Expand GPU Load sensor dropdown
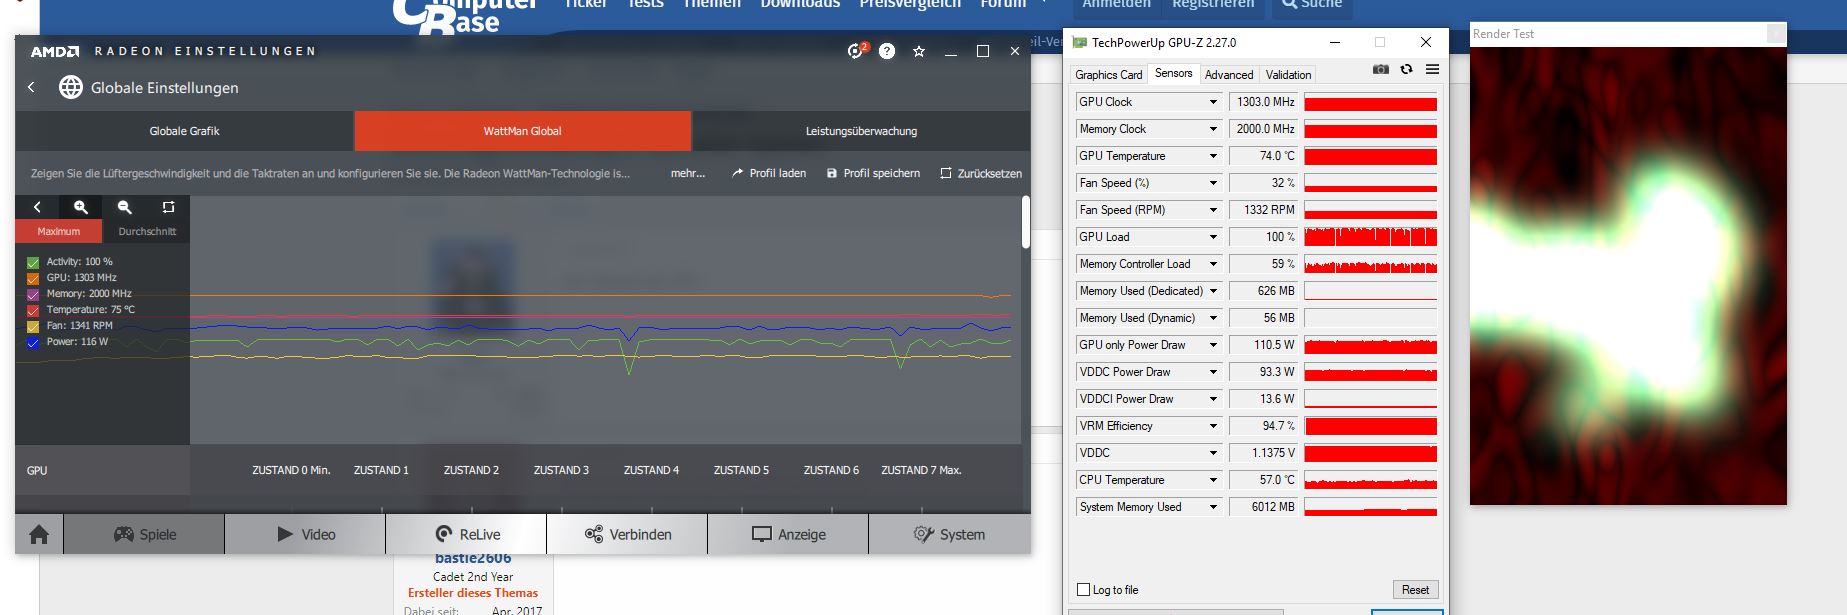Viewport: 1847px width, 615px height. [x=1213, y=237]
